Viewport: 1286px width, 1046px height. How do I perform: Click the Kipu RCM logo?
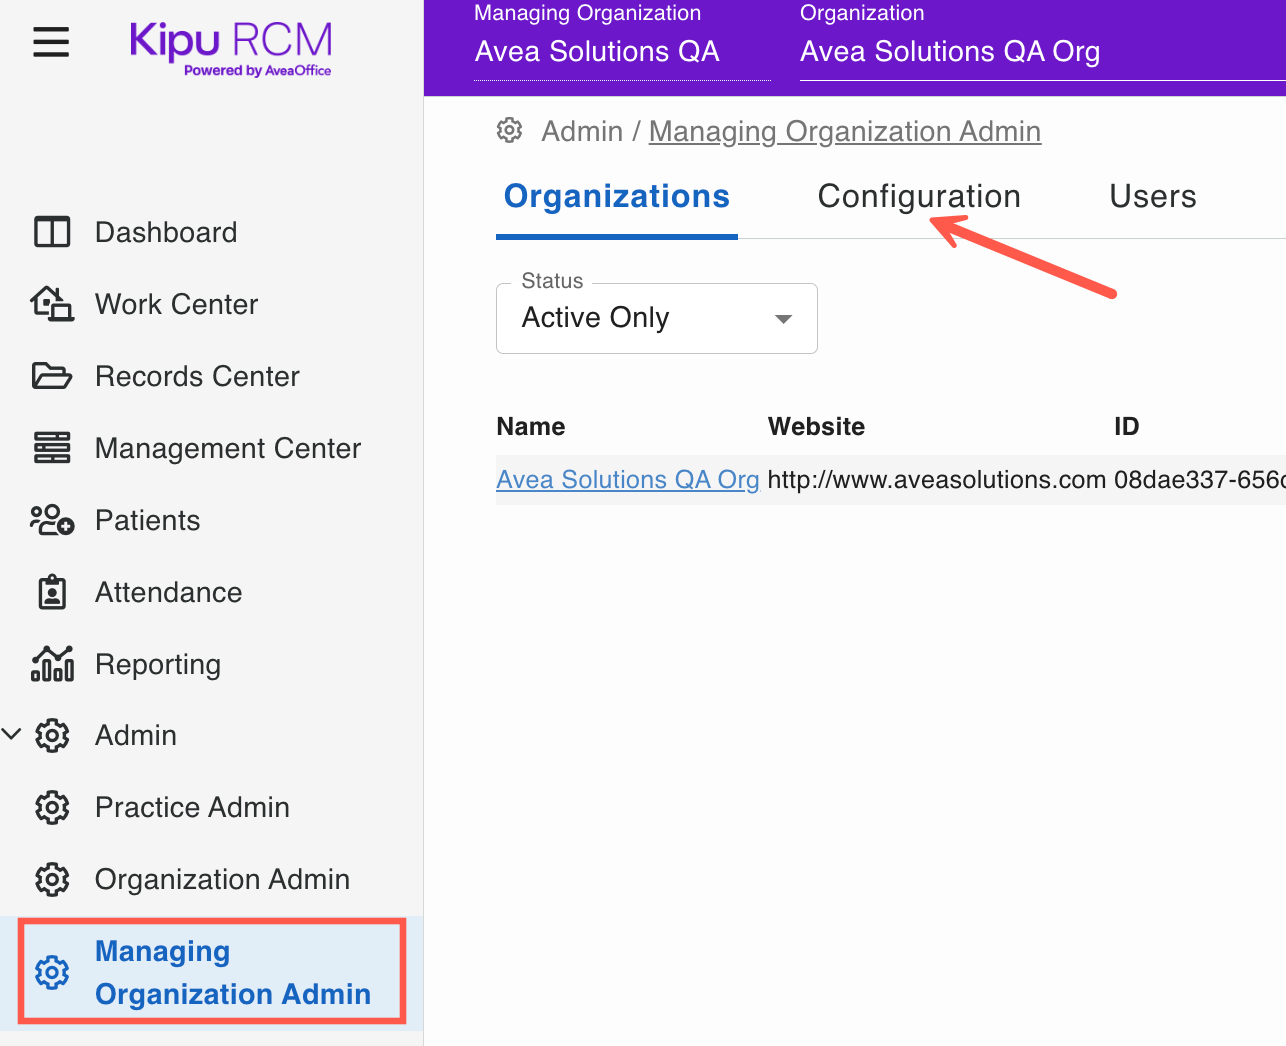coord(231,47)
